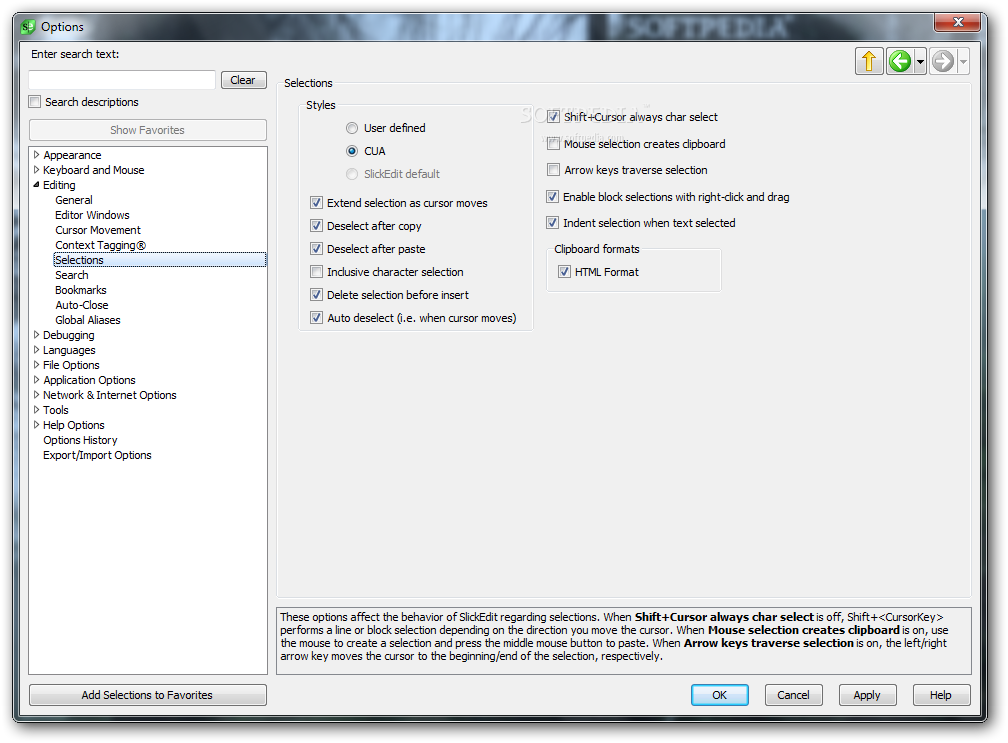1008x743 pixels.
Task: Click the Clear button
Action: (x=244, y=80)
